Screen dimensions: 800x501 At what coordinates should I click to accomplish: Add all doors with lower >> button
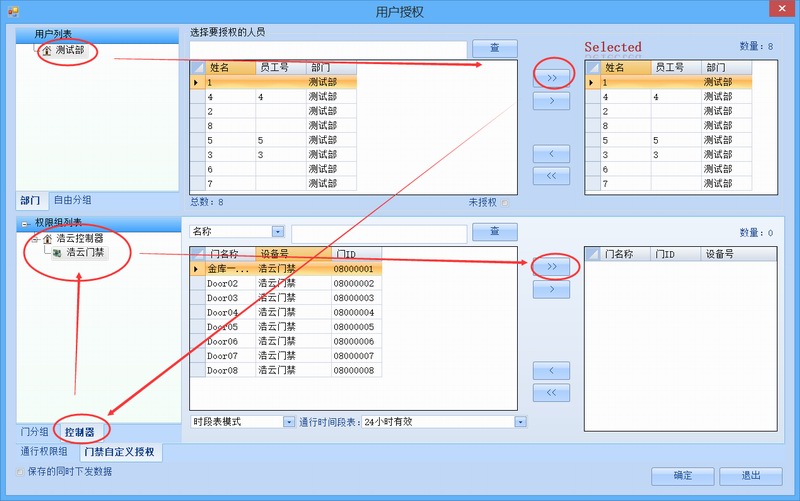[551, 266]
